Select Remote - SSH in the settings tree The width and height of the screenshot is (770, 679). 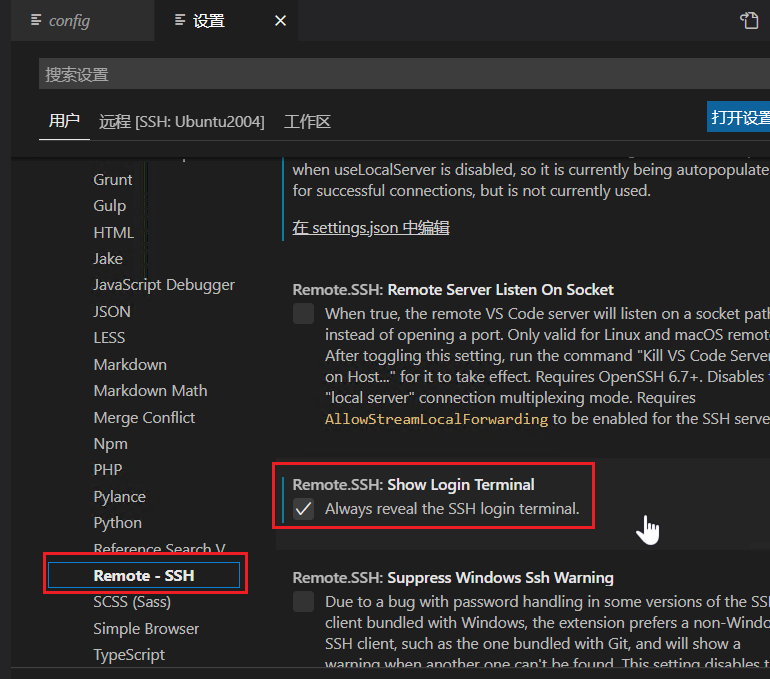coord(144,575)
